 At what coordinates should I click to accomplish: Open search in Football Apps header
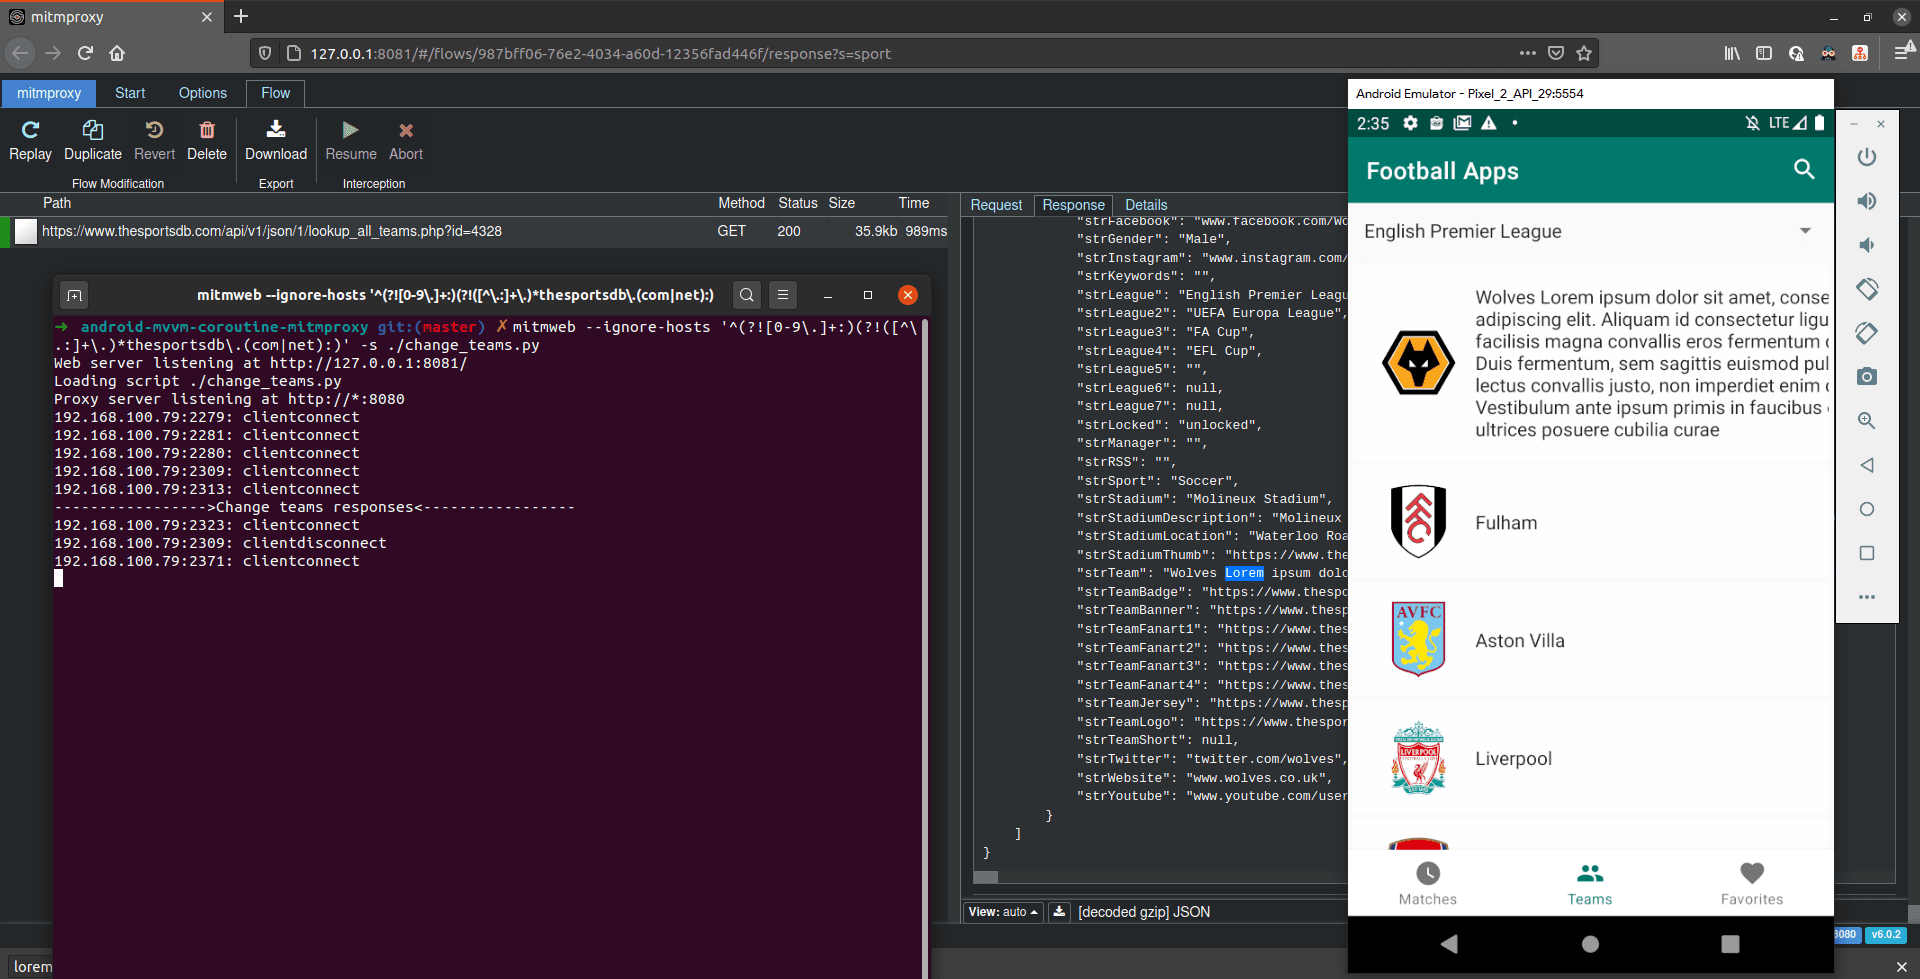point(1803,170)
